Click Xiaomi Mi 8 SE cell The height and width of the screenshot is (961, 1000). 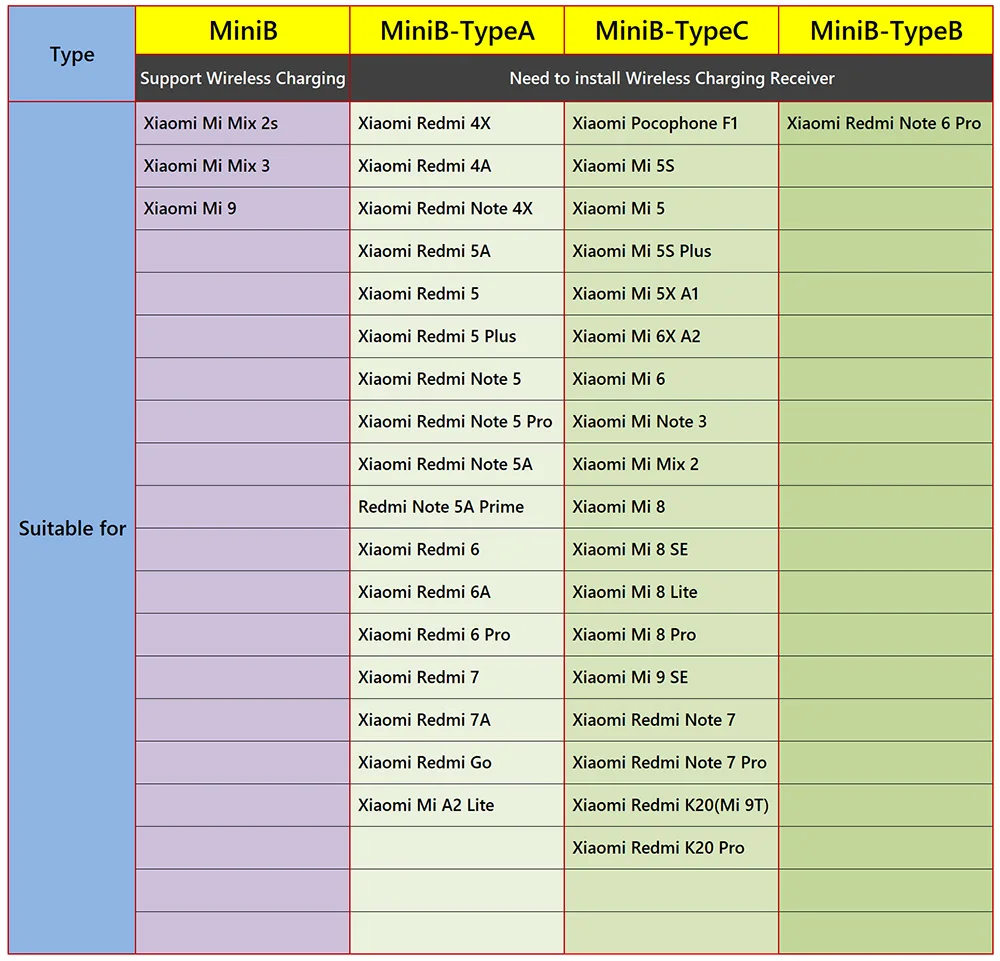[x=671, y=550]
